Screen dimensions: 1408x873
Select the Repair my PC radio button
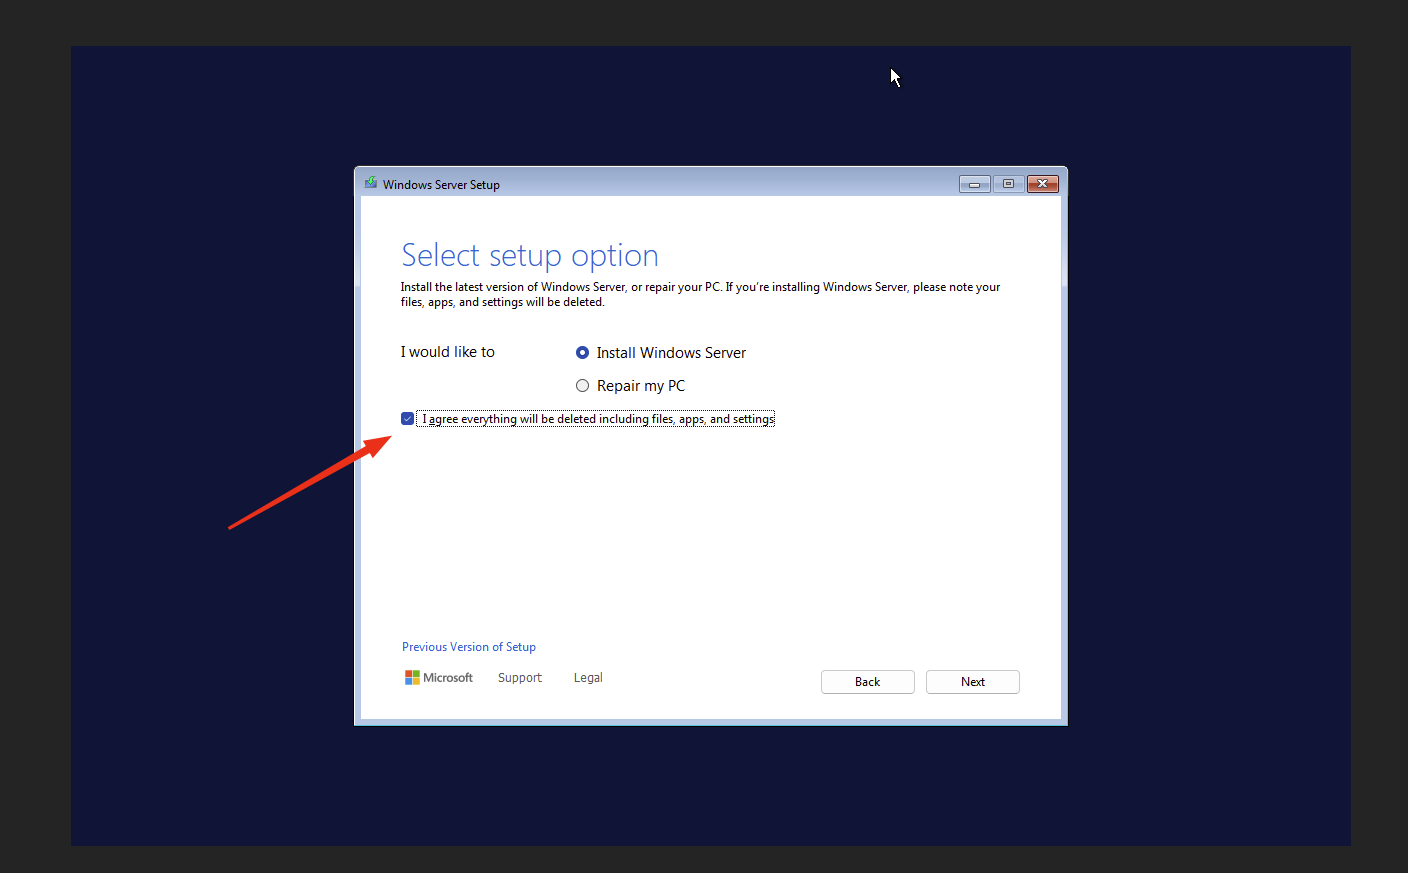(x=582, y=385)
